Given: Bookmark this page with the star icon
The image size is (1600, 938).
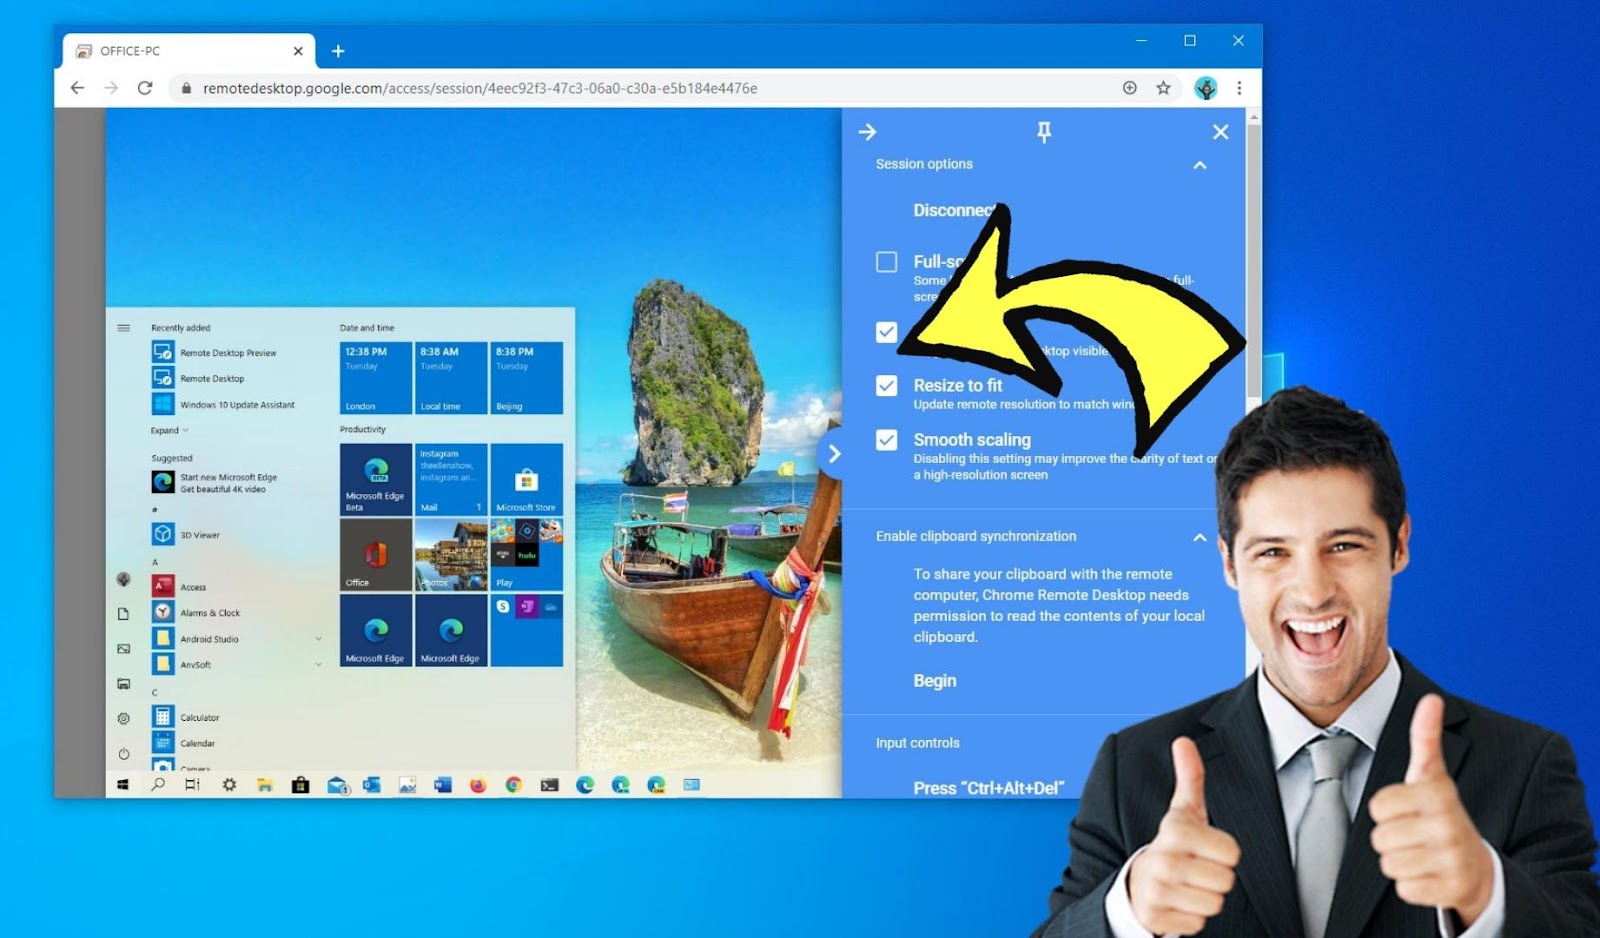Looking at the screenshot, I should [1163, 88].
